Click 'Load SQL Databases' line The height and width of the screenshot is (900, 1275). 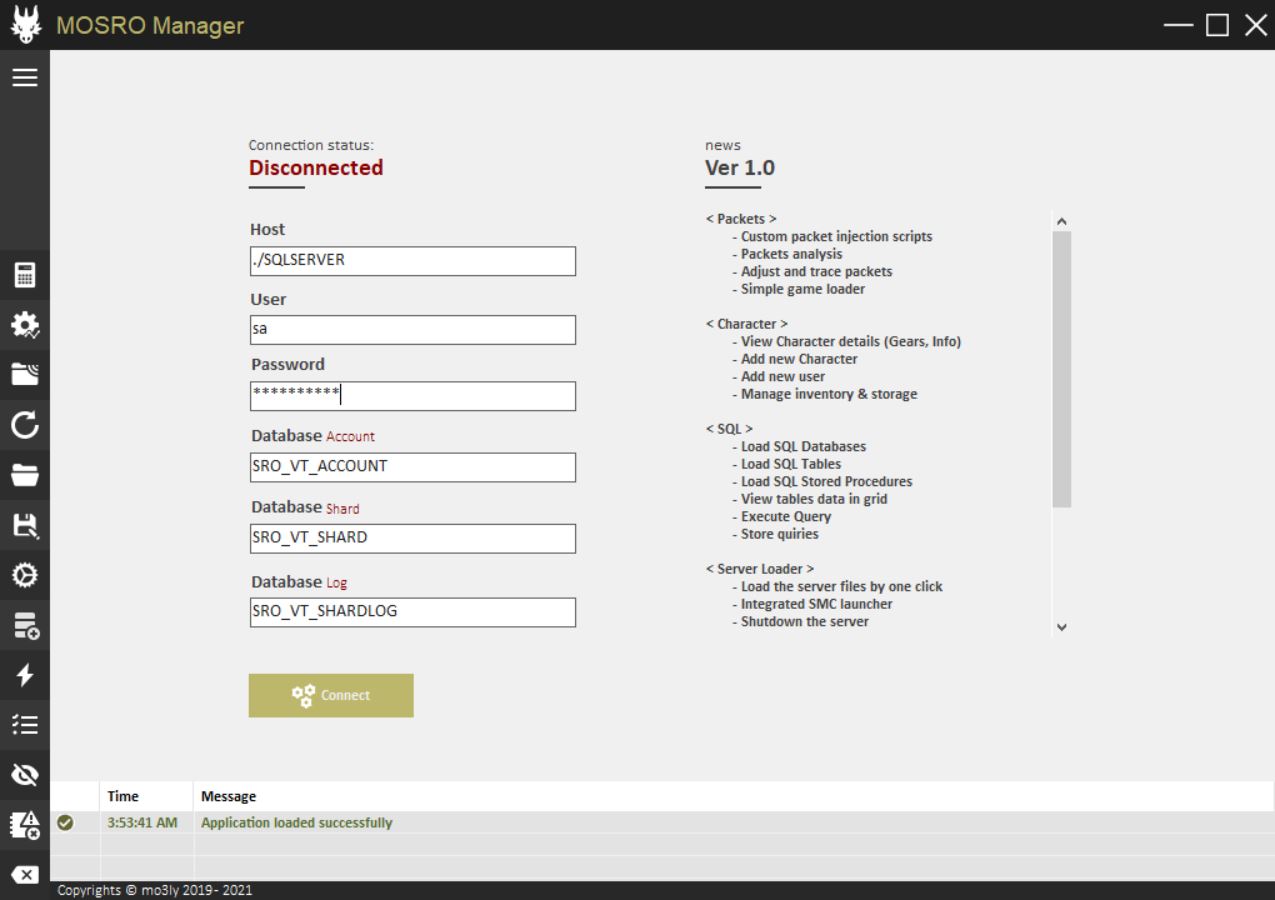coord(798,447)
